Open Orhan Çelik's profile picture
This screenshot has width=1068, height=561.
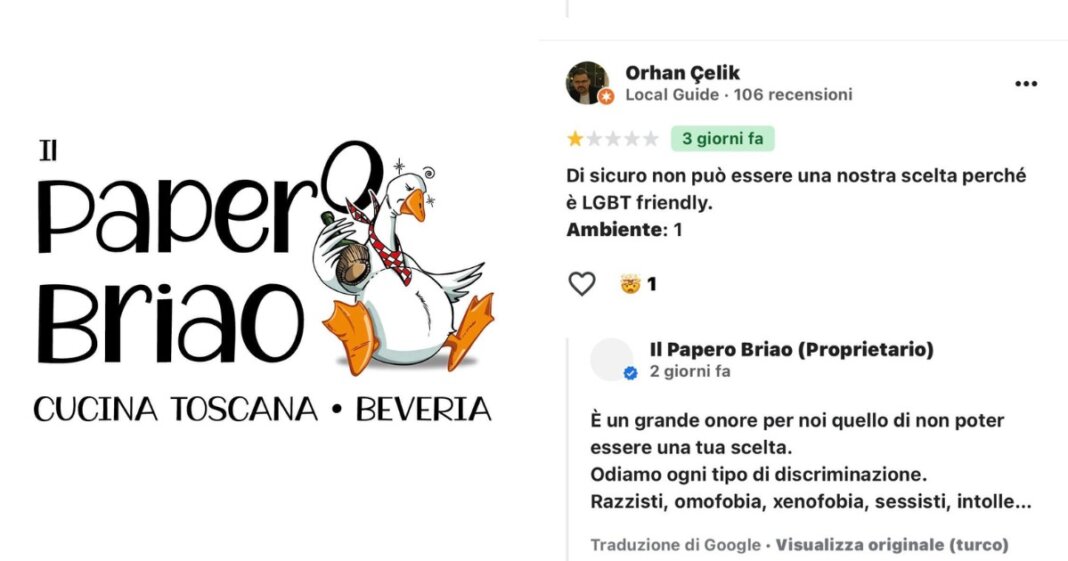pyautogui.click(x=587, y=82)
